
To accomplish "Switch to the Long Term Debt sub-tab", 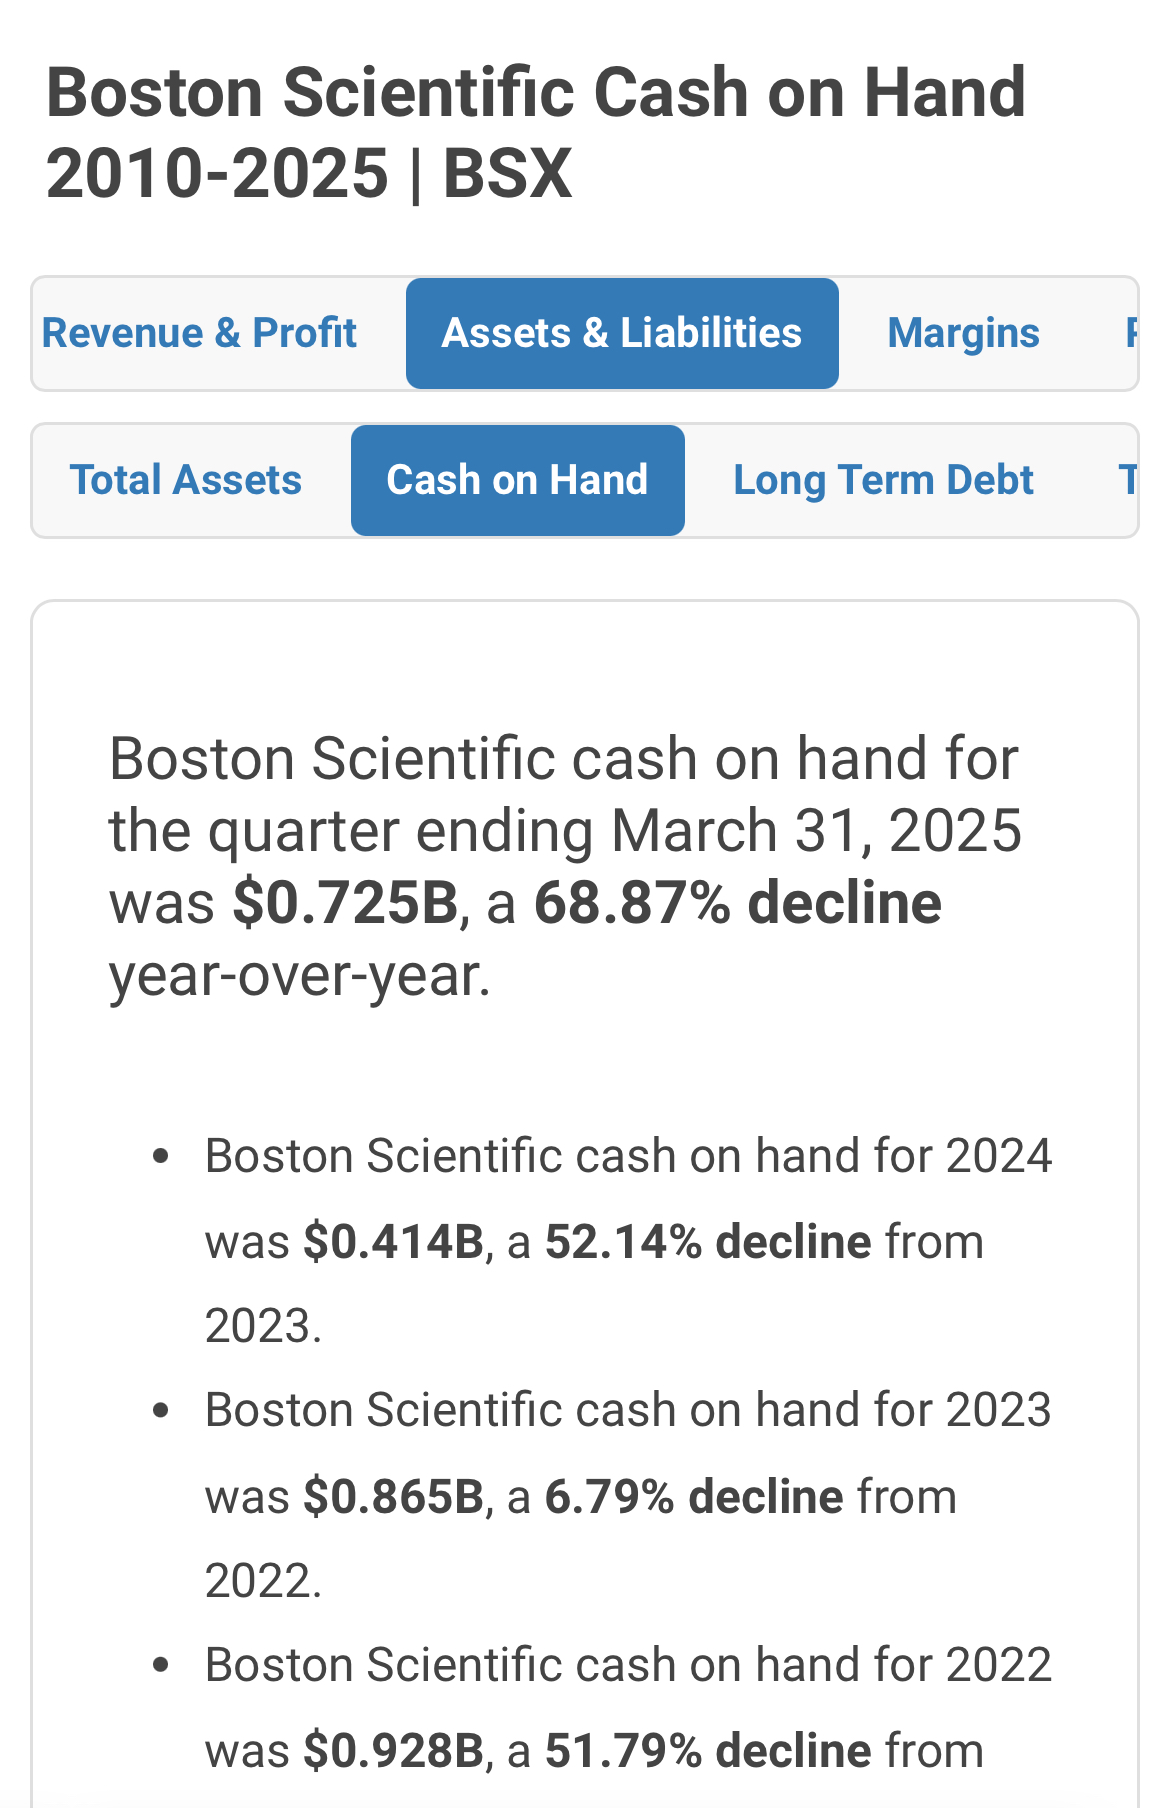I will (883, 480).
